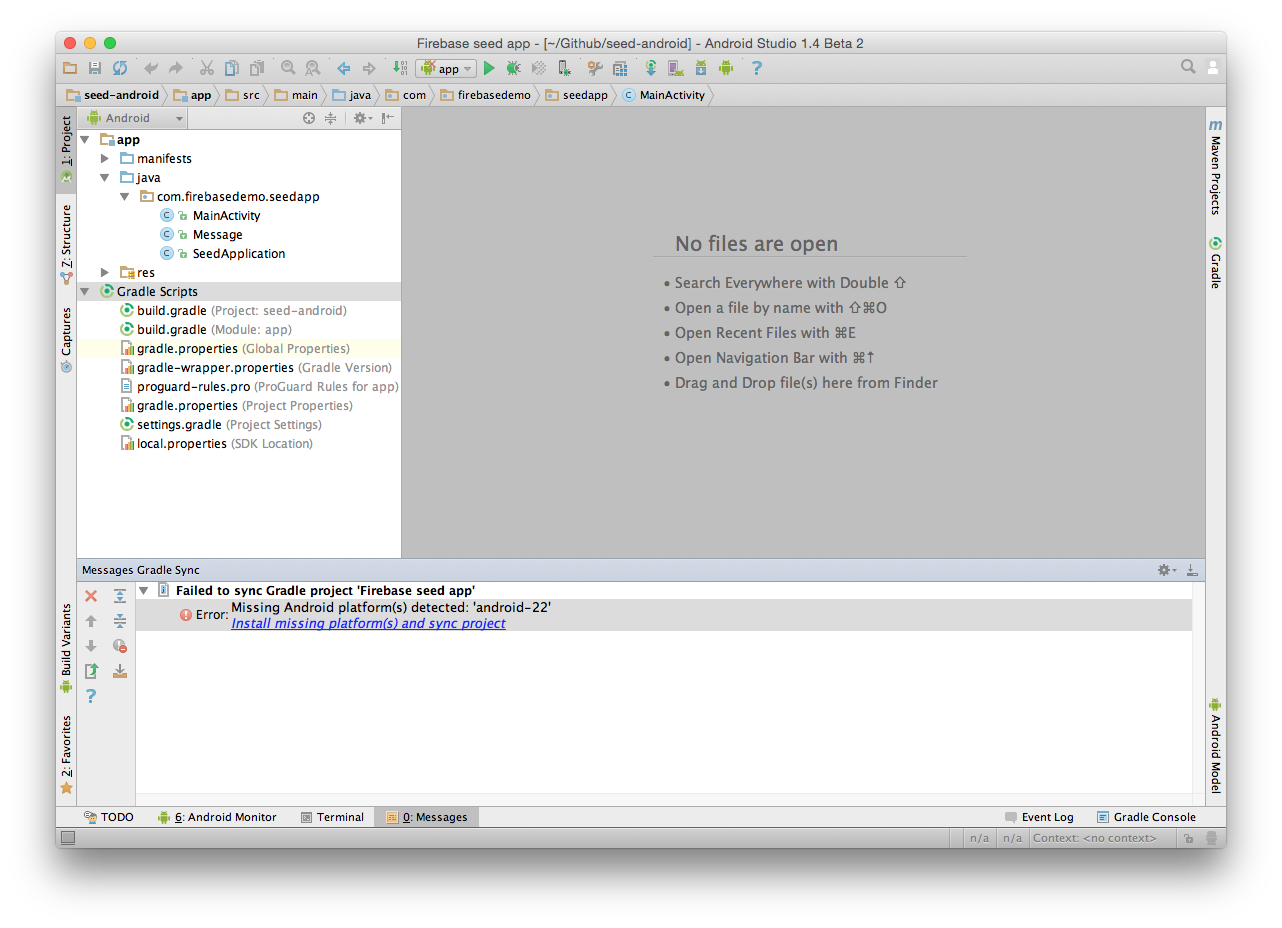
Task: Click the MainActivity breadcrumb
Action: [664, 95]
